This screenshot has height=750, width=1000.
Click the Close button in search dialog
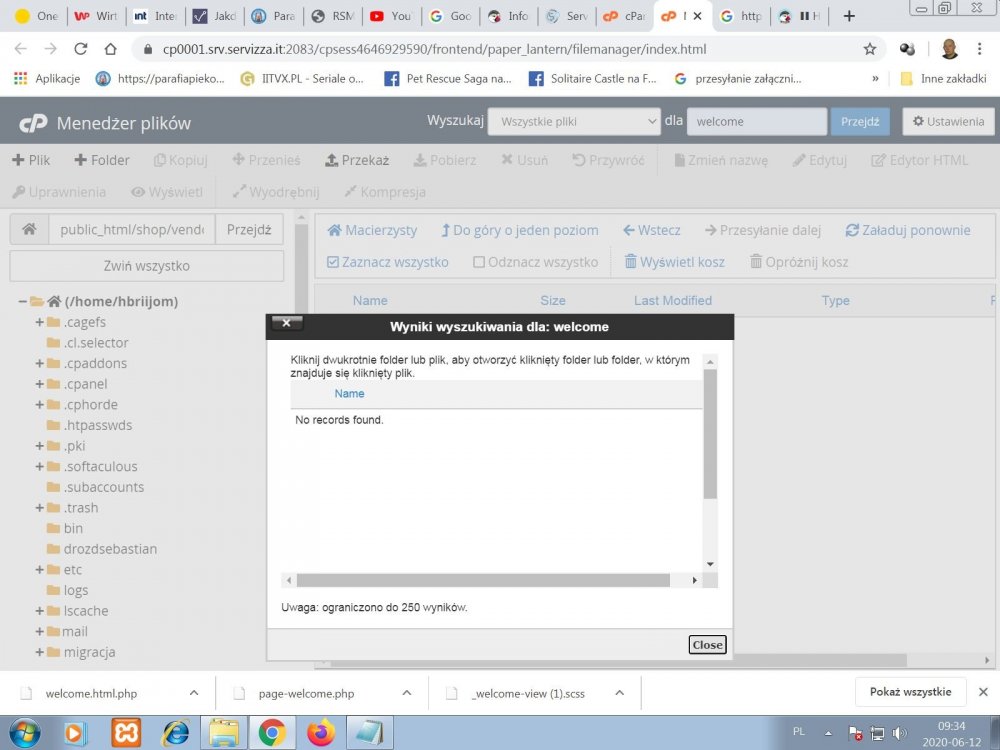[x=707, y=645]
